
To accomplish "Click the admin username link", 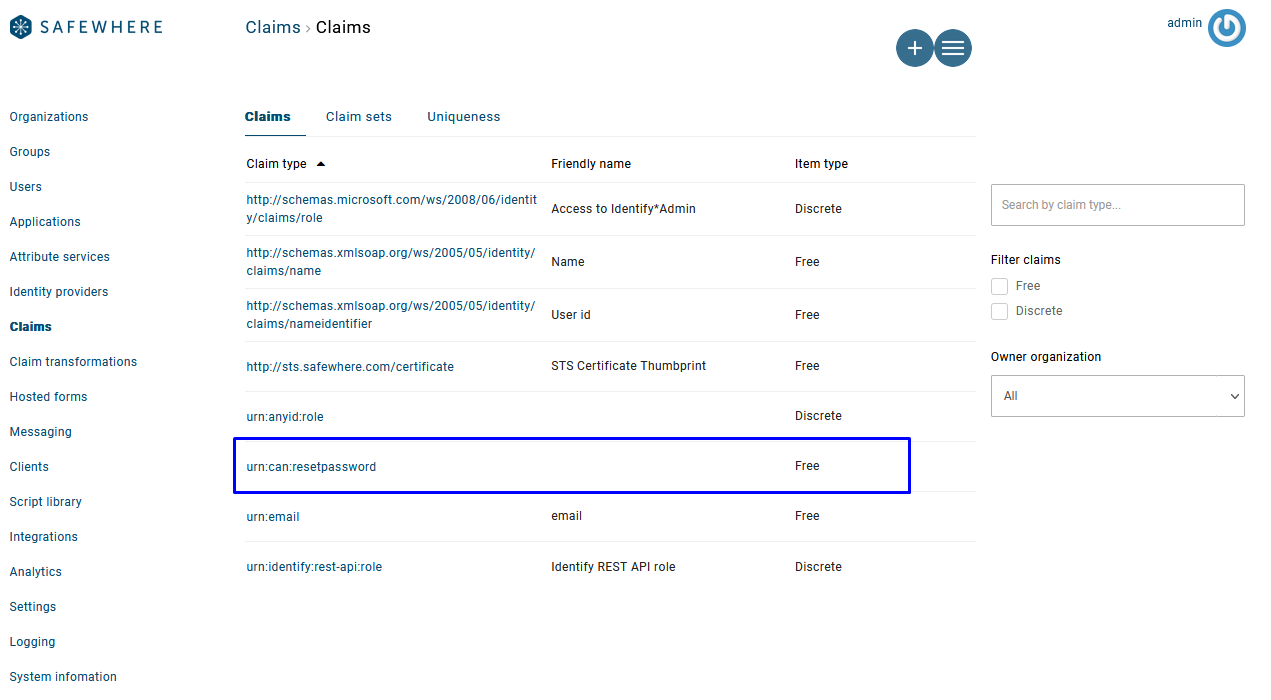I will pyautogui.click(x=1184, y=23).
